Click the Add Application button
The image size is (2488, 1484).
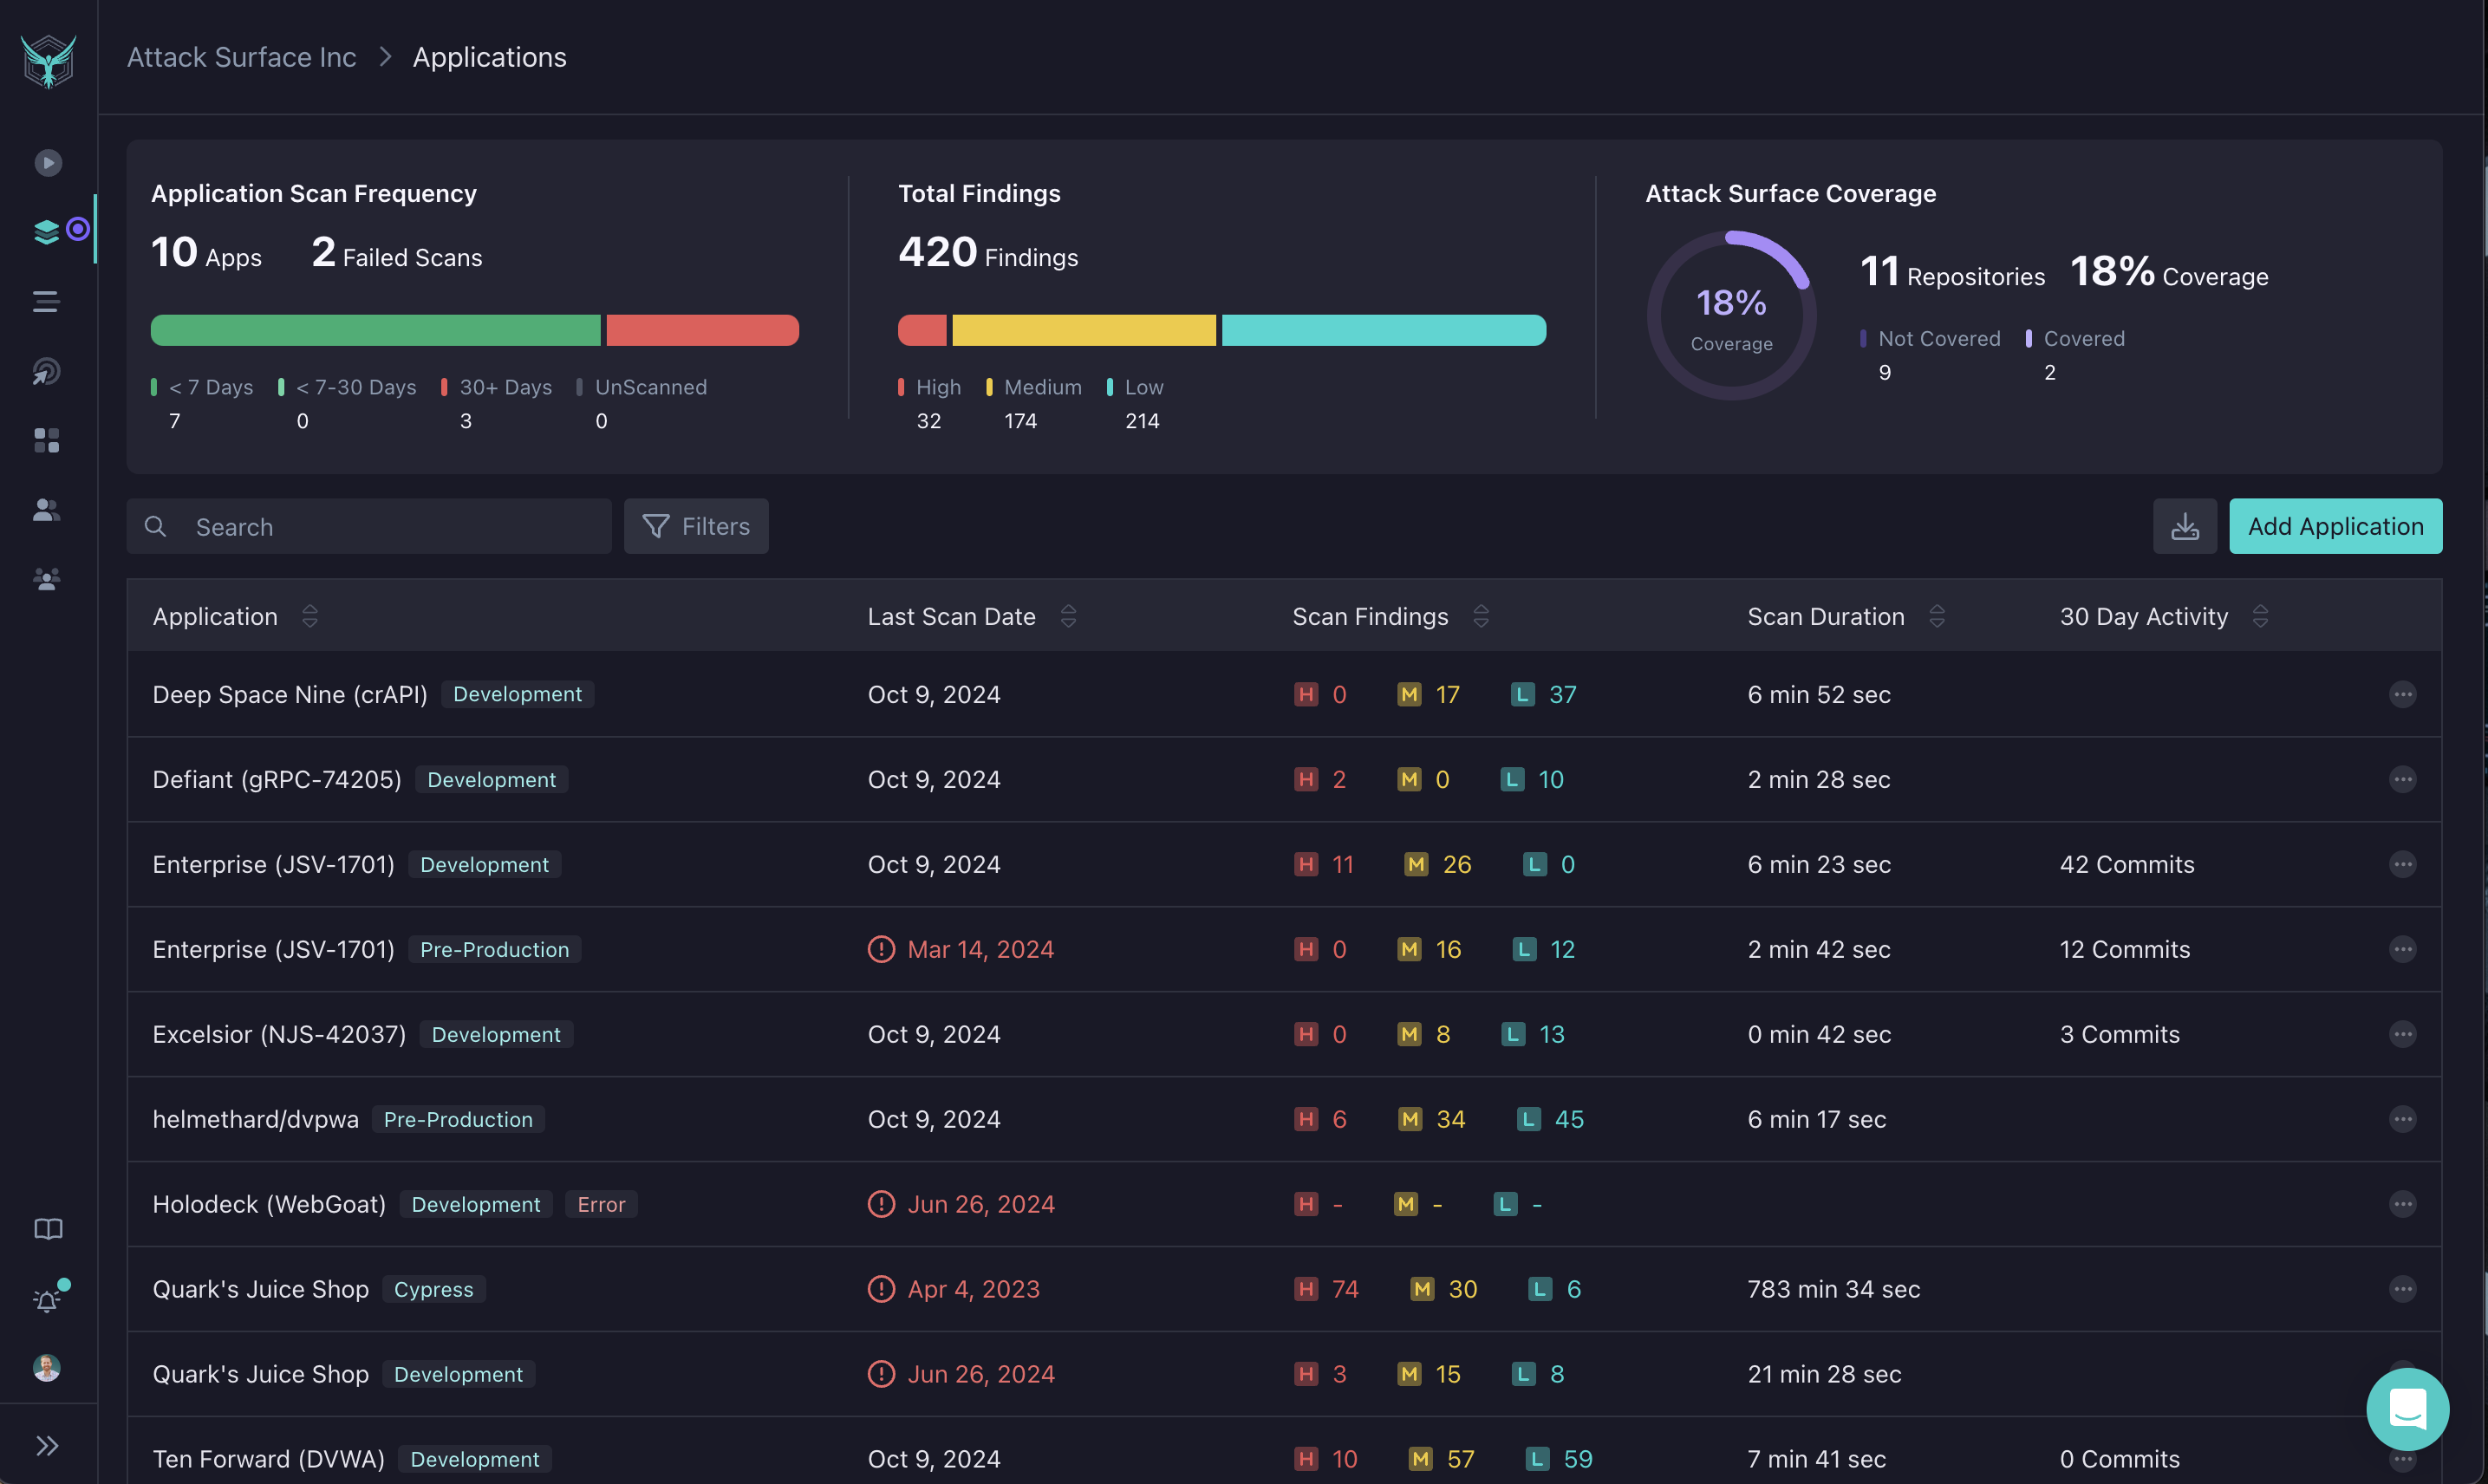(2335, 526)
